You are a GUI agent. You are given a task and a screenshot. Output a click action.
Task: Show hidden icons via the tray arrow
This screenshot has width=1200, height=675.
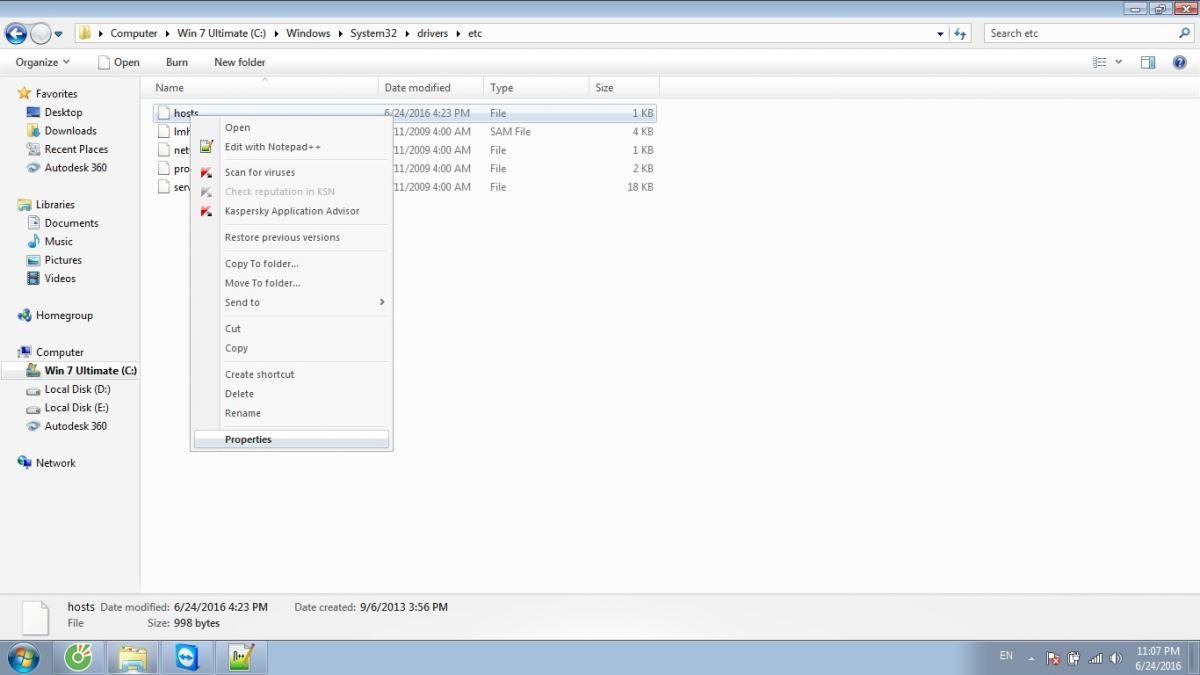tap(1032, 658)
